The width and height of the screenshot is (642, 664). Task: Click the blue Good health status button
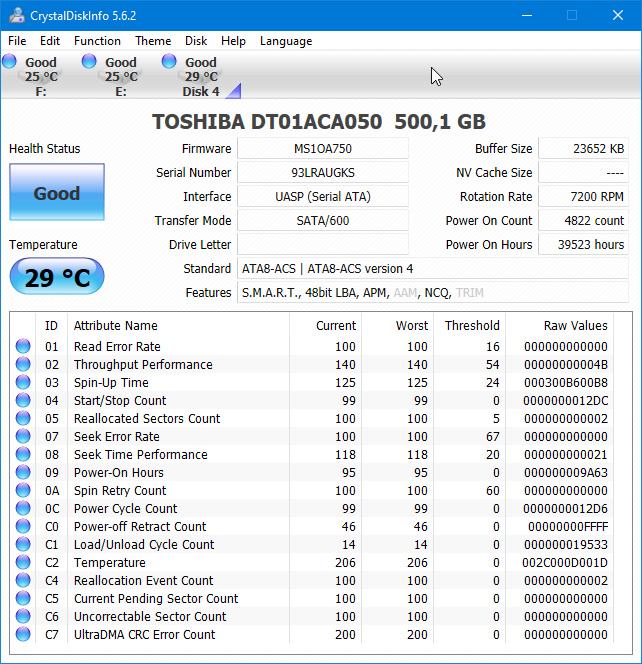(x=56, y=193)
